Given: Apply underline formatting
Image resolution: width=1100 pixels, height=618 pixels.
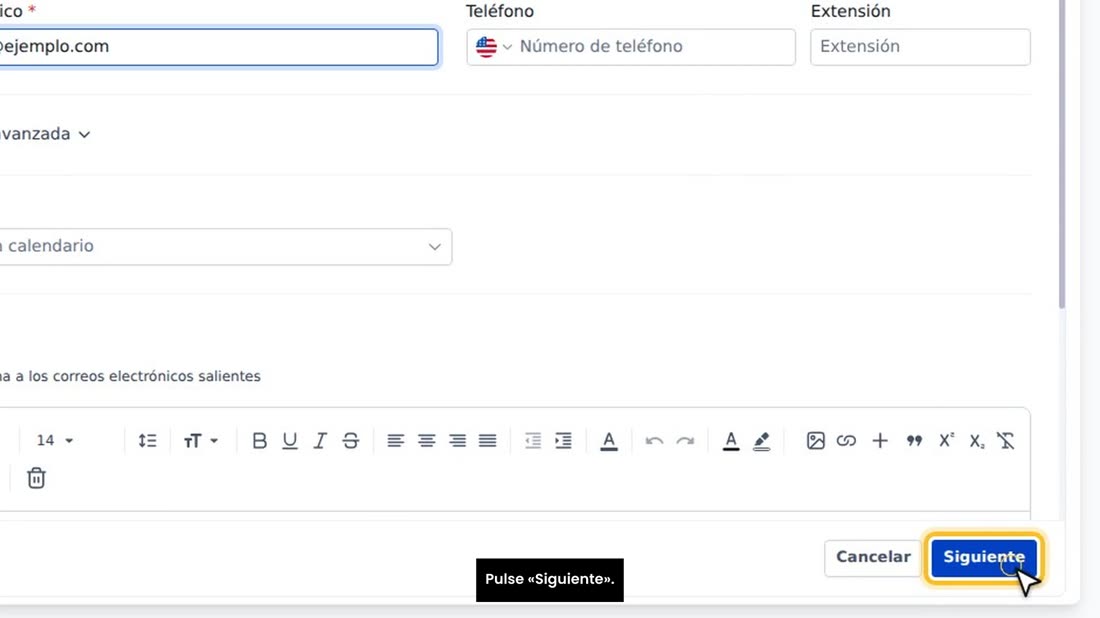Looking at the screenshot, I should 290,441.
